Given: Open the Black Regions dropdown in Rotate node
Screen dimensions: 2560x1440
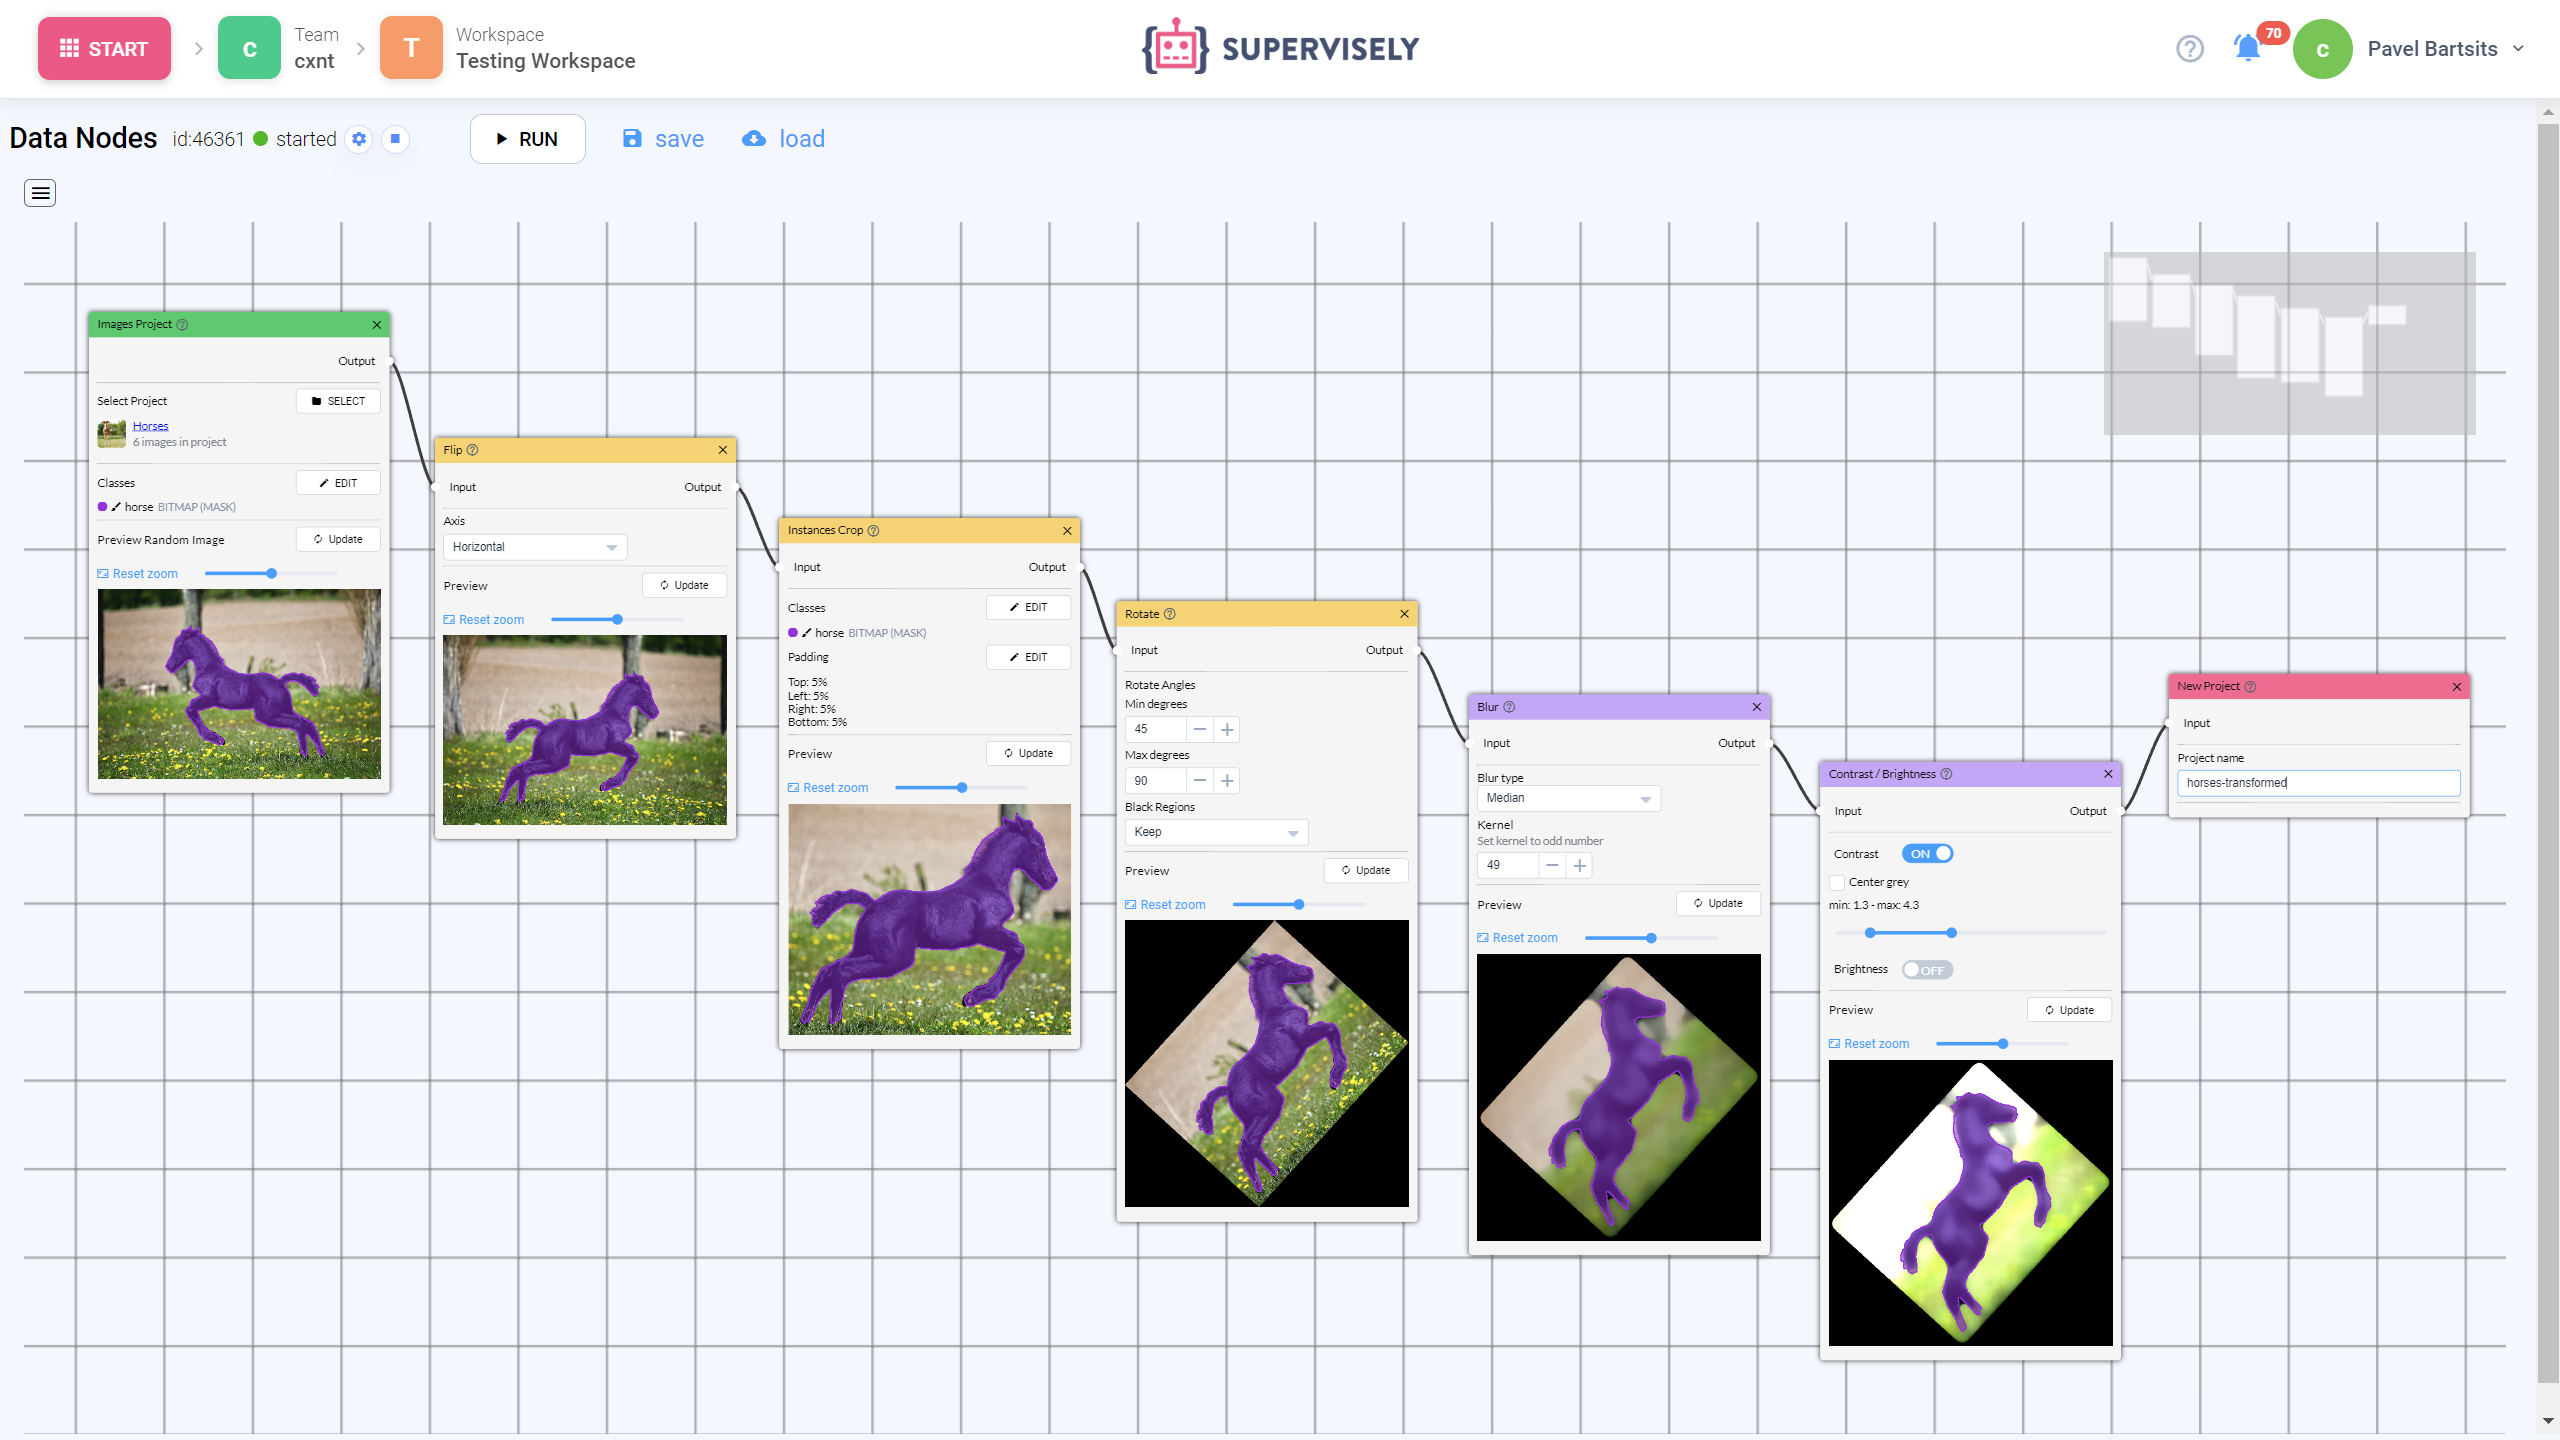Looking at the screenshot, I should point(1214,831).
